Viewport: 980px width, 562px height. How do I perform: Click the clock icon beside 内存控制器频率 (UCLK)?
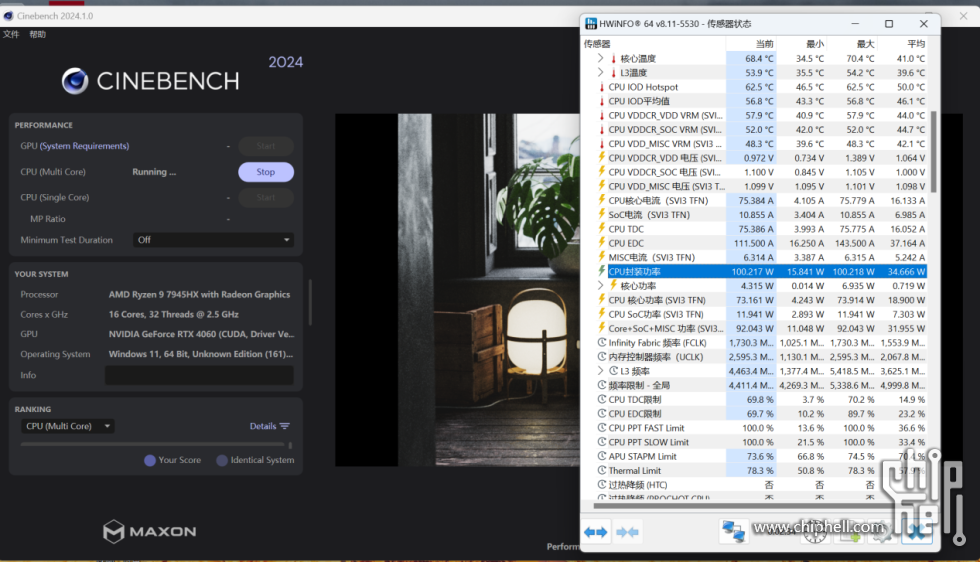point(602,357)
